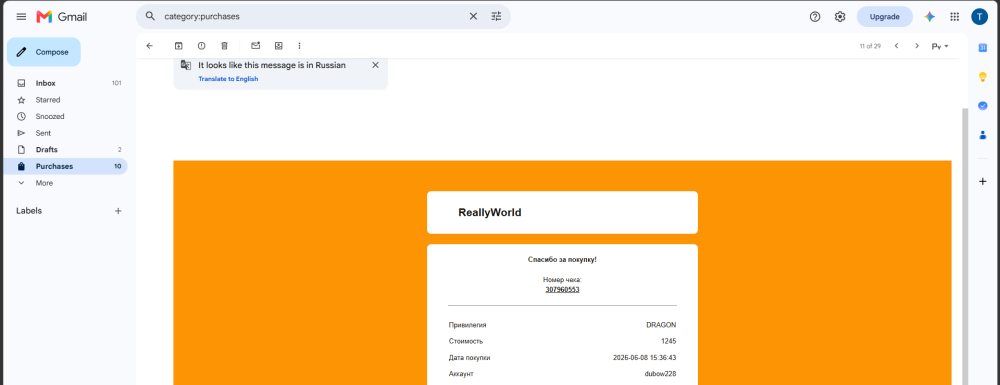The image size is (1000, 385).
Task: Click the category:purchases search field
Action: click(x=312, y=17)
